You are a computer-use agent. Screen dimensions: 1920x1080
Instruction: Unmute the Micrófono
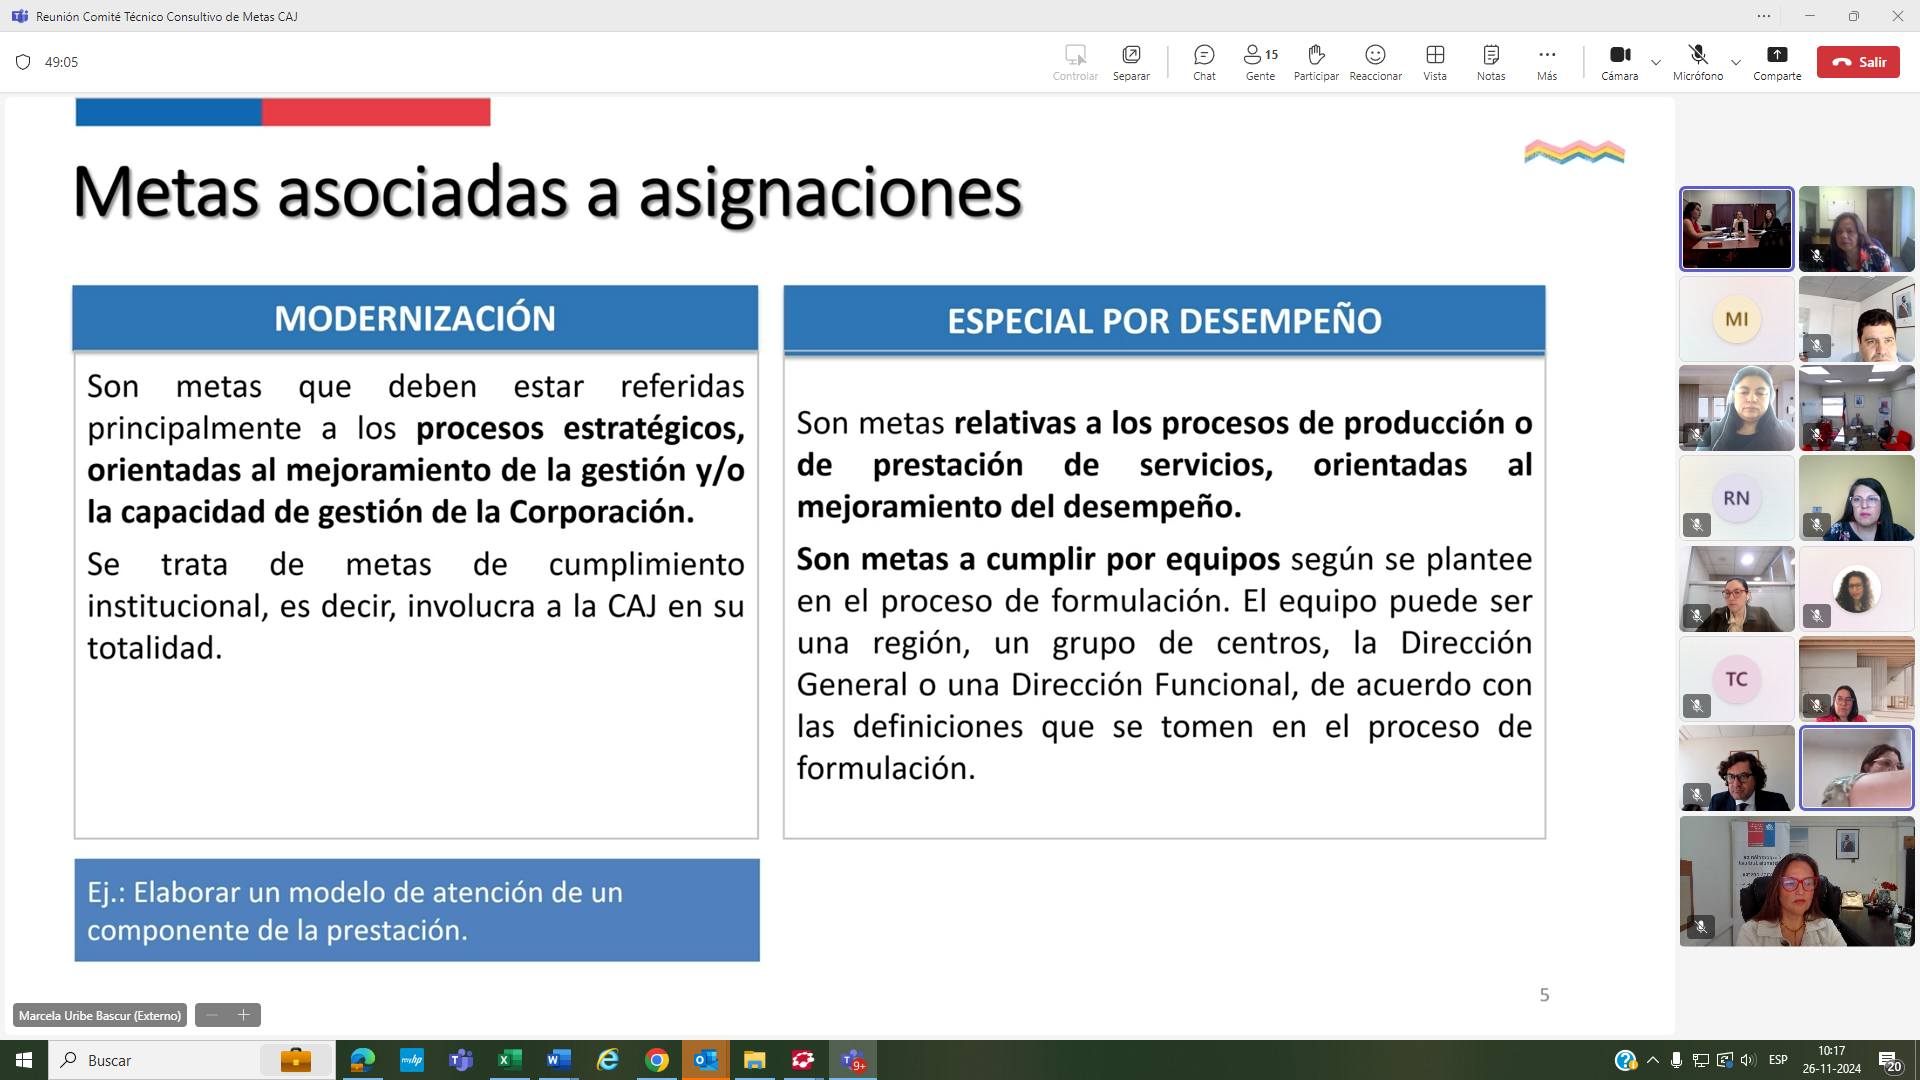(x=1696, y=55)
